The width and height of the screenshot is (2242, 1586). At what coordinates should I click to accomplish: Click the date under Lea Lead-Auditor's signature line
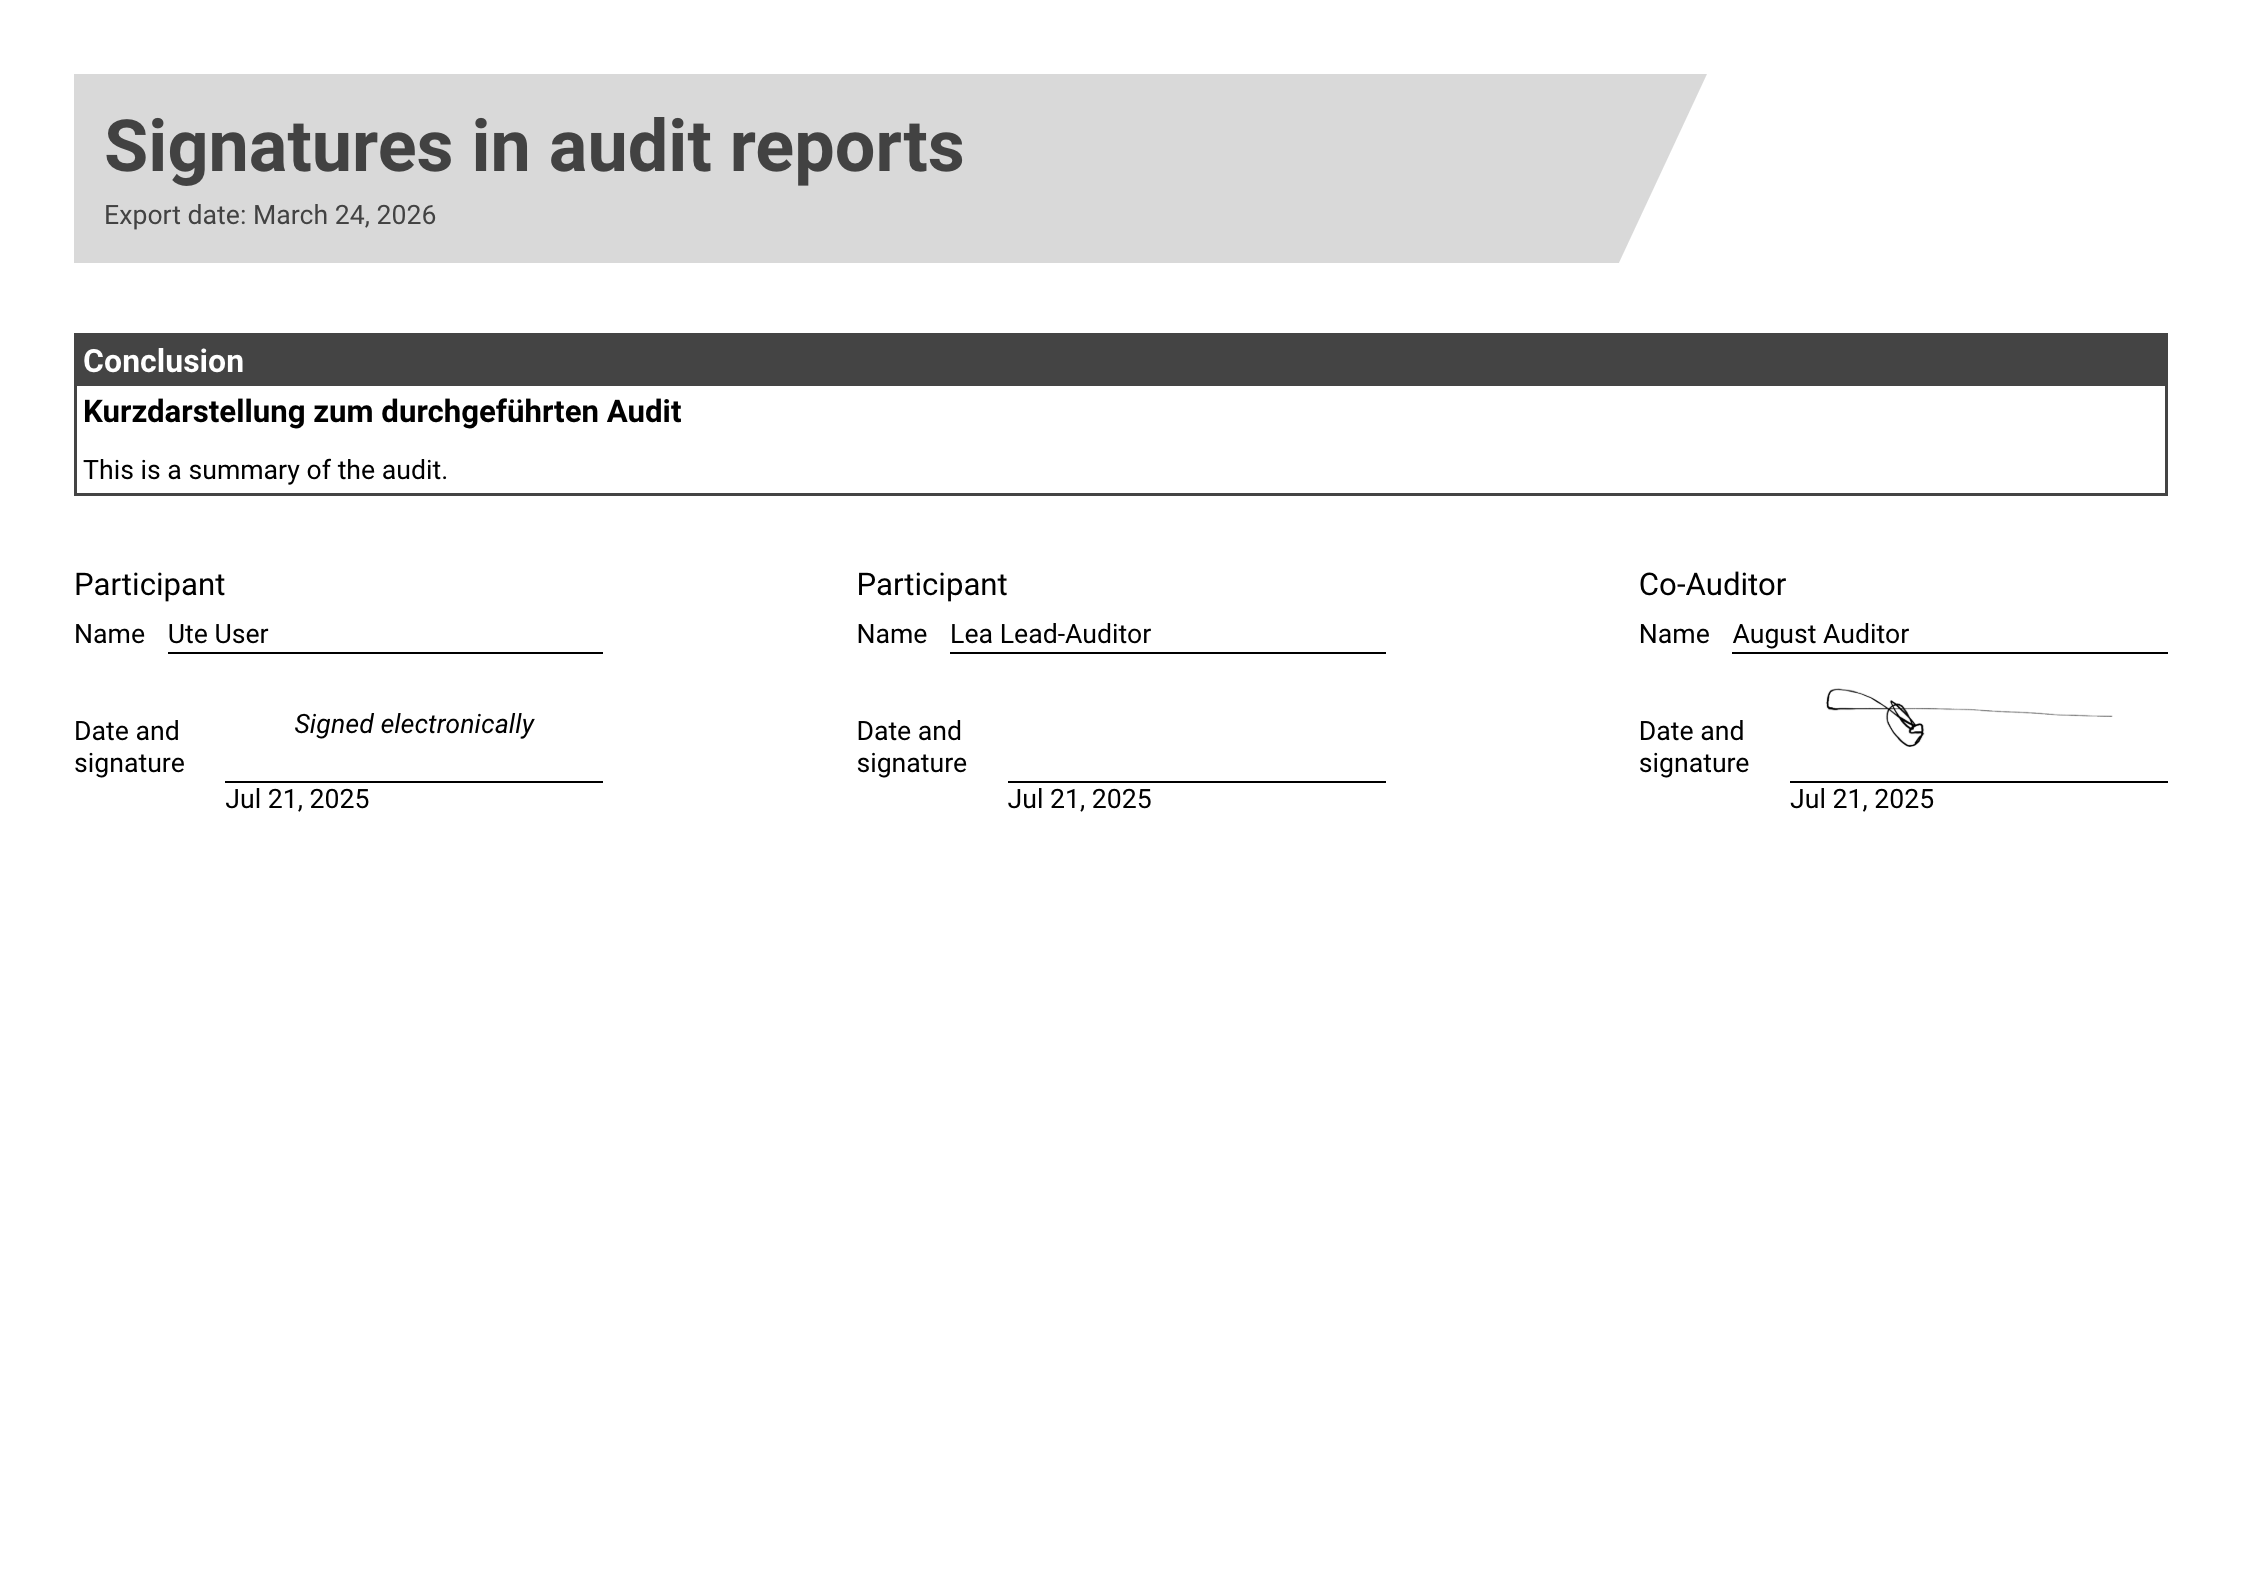[x=1079, y=799]
